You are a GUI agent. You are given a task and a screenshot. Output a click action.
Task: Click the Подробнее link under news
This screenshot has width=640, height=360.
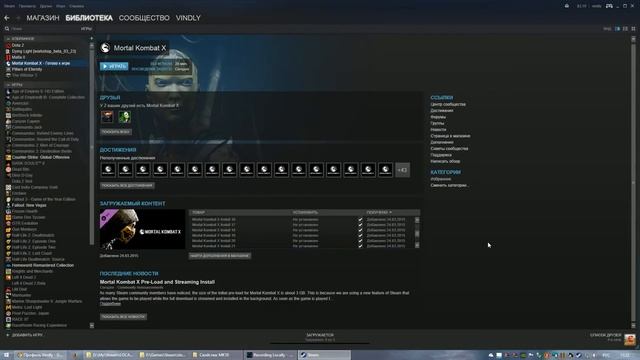110,304
